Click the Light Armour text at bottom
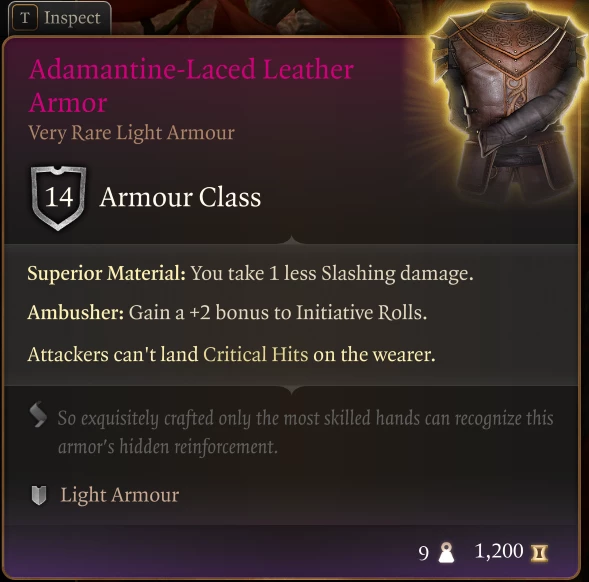 (120, 495)
